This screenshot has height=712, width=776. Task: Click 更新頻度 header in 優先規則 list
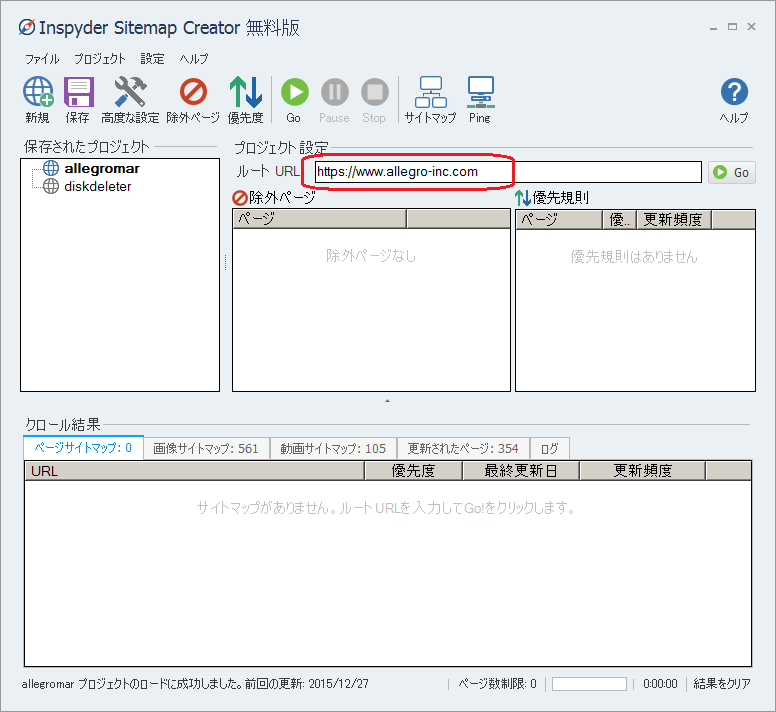pyautogui.click(x=674, y=219)
